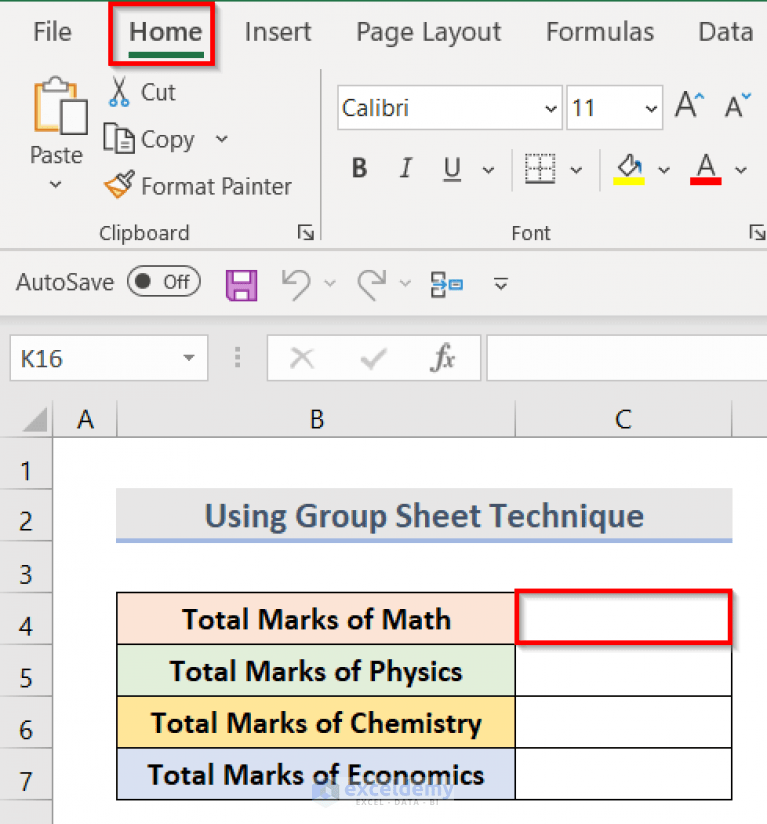This screenshot has height=824, width=767.
Task: Apply yellow fill color to selection
Action: coord(630,168)
